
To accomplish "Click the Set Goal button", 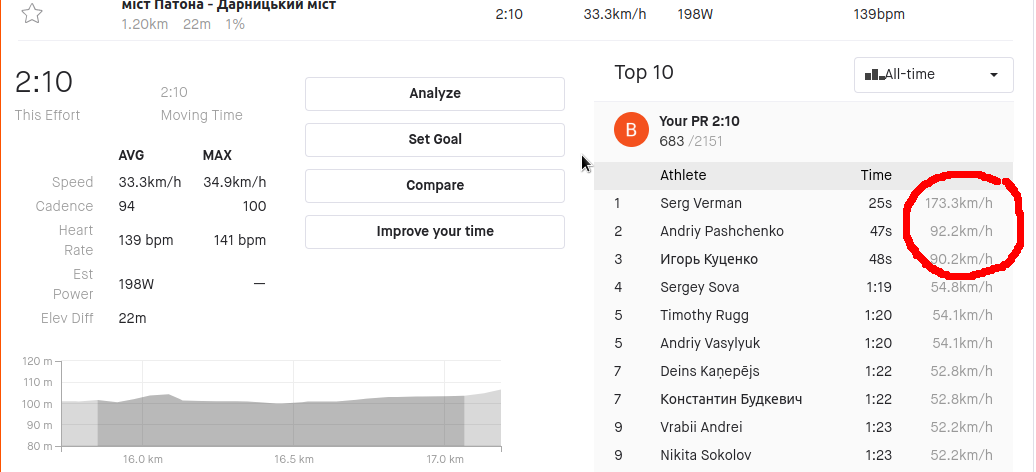I will pos(435,139).
